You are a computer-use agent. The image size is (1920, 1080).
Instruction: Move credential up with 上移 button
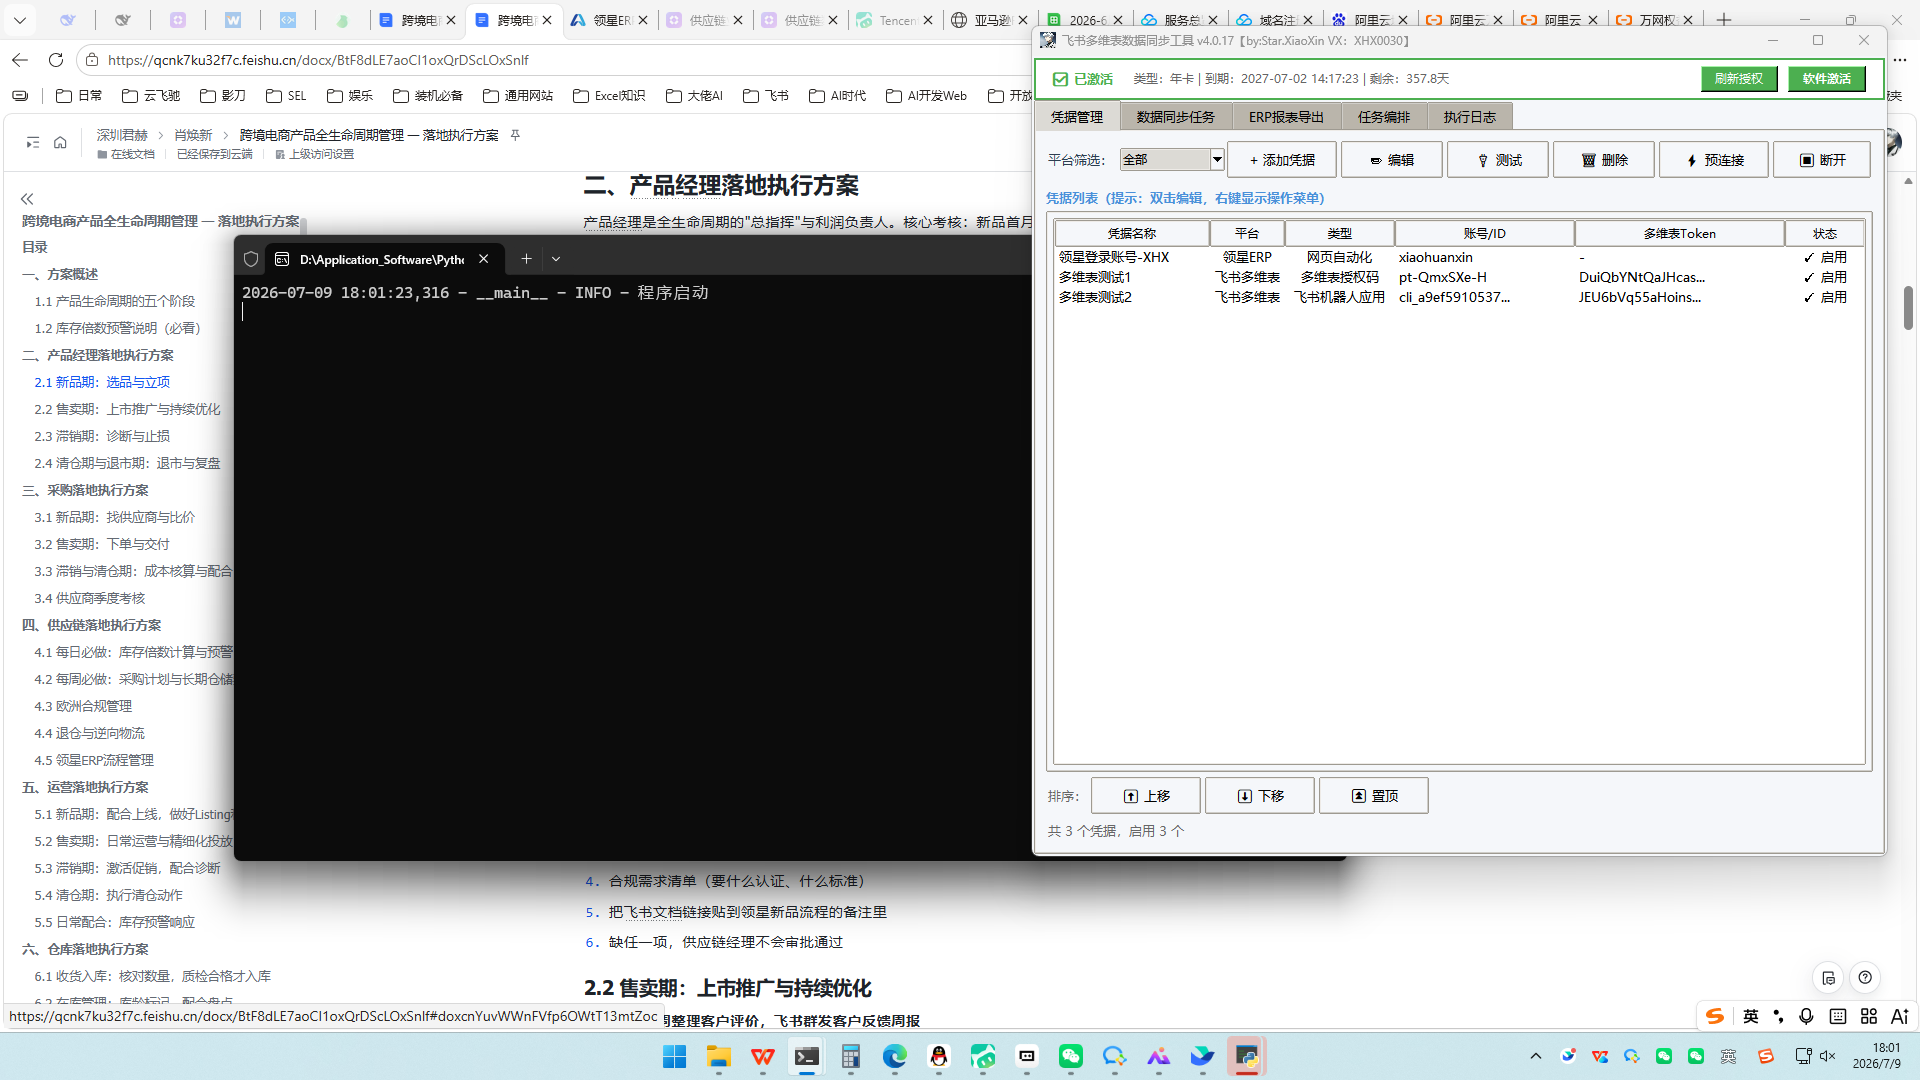pyautogui.click(x=1146, y=796)
